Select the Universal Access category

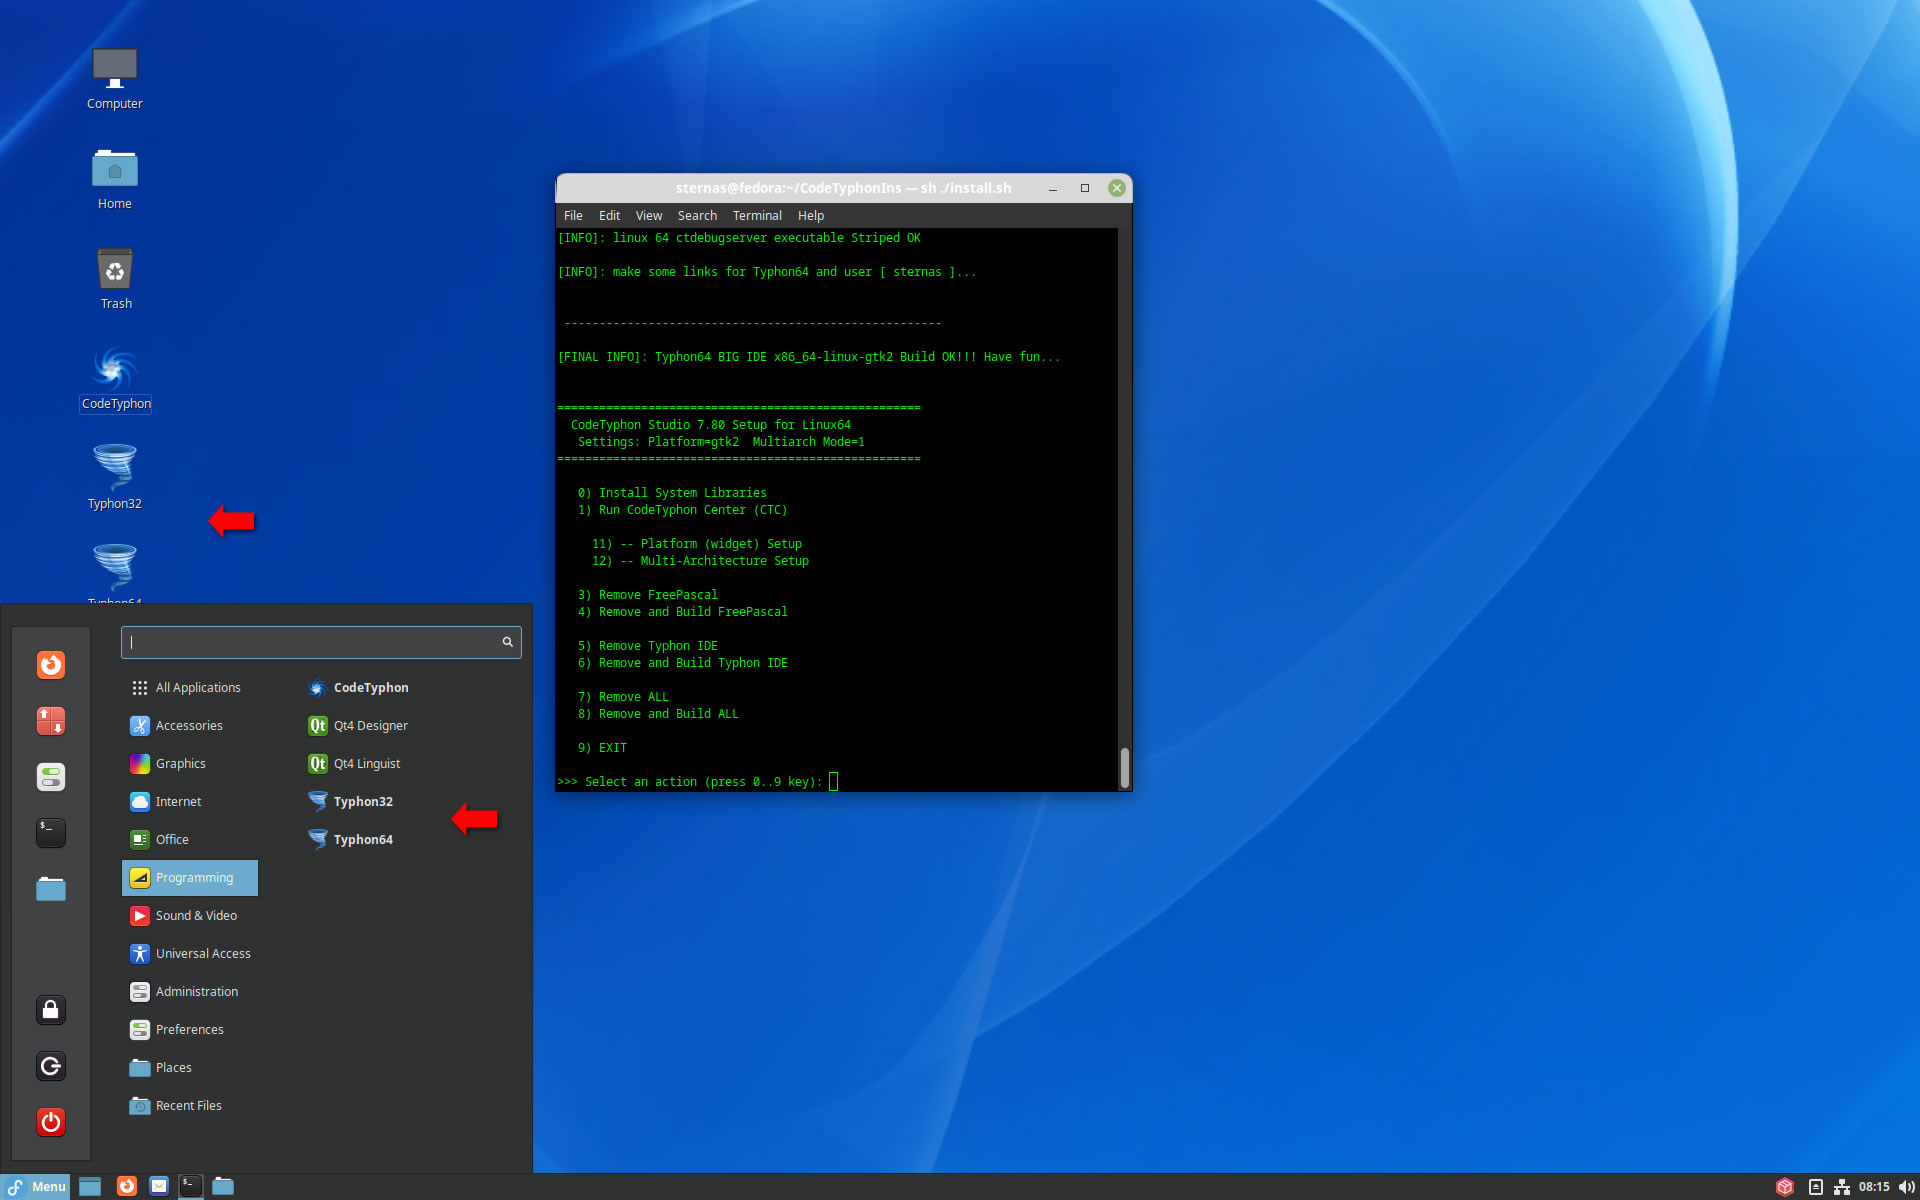(x=190, y=954)
